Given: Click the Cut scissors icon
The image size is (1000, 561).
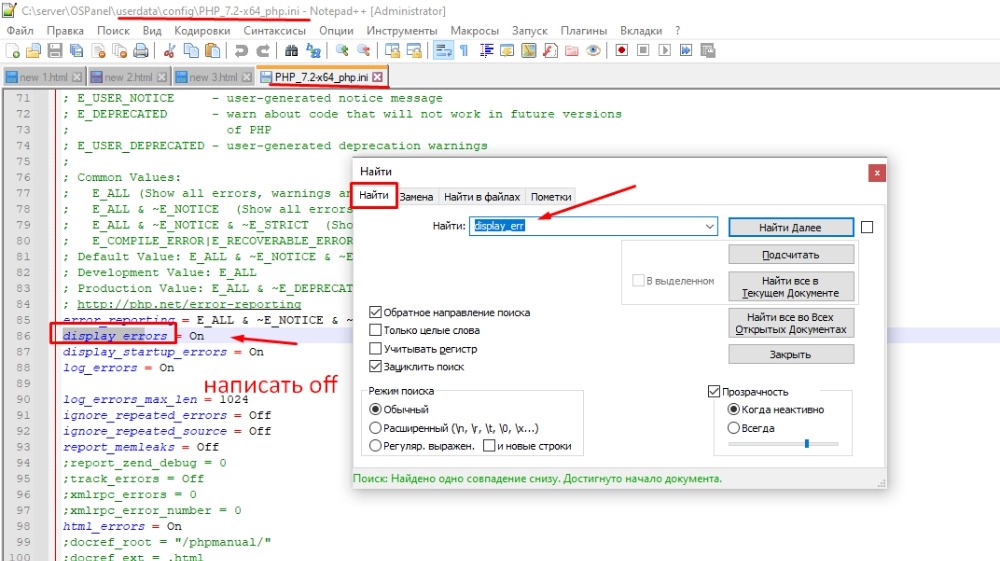Looking at the screenshot, I should [x=170, y=50].
